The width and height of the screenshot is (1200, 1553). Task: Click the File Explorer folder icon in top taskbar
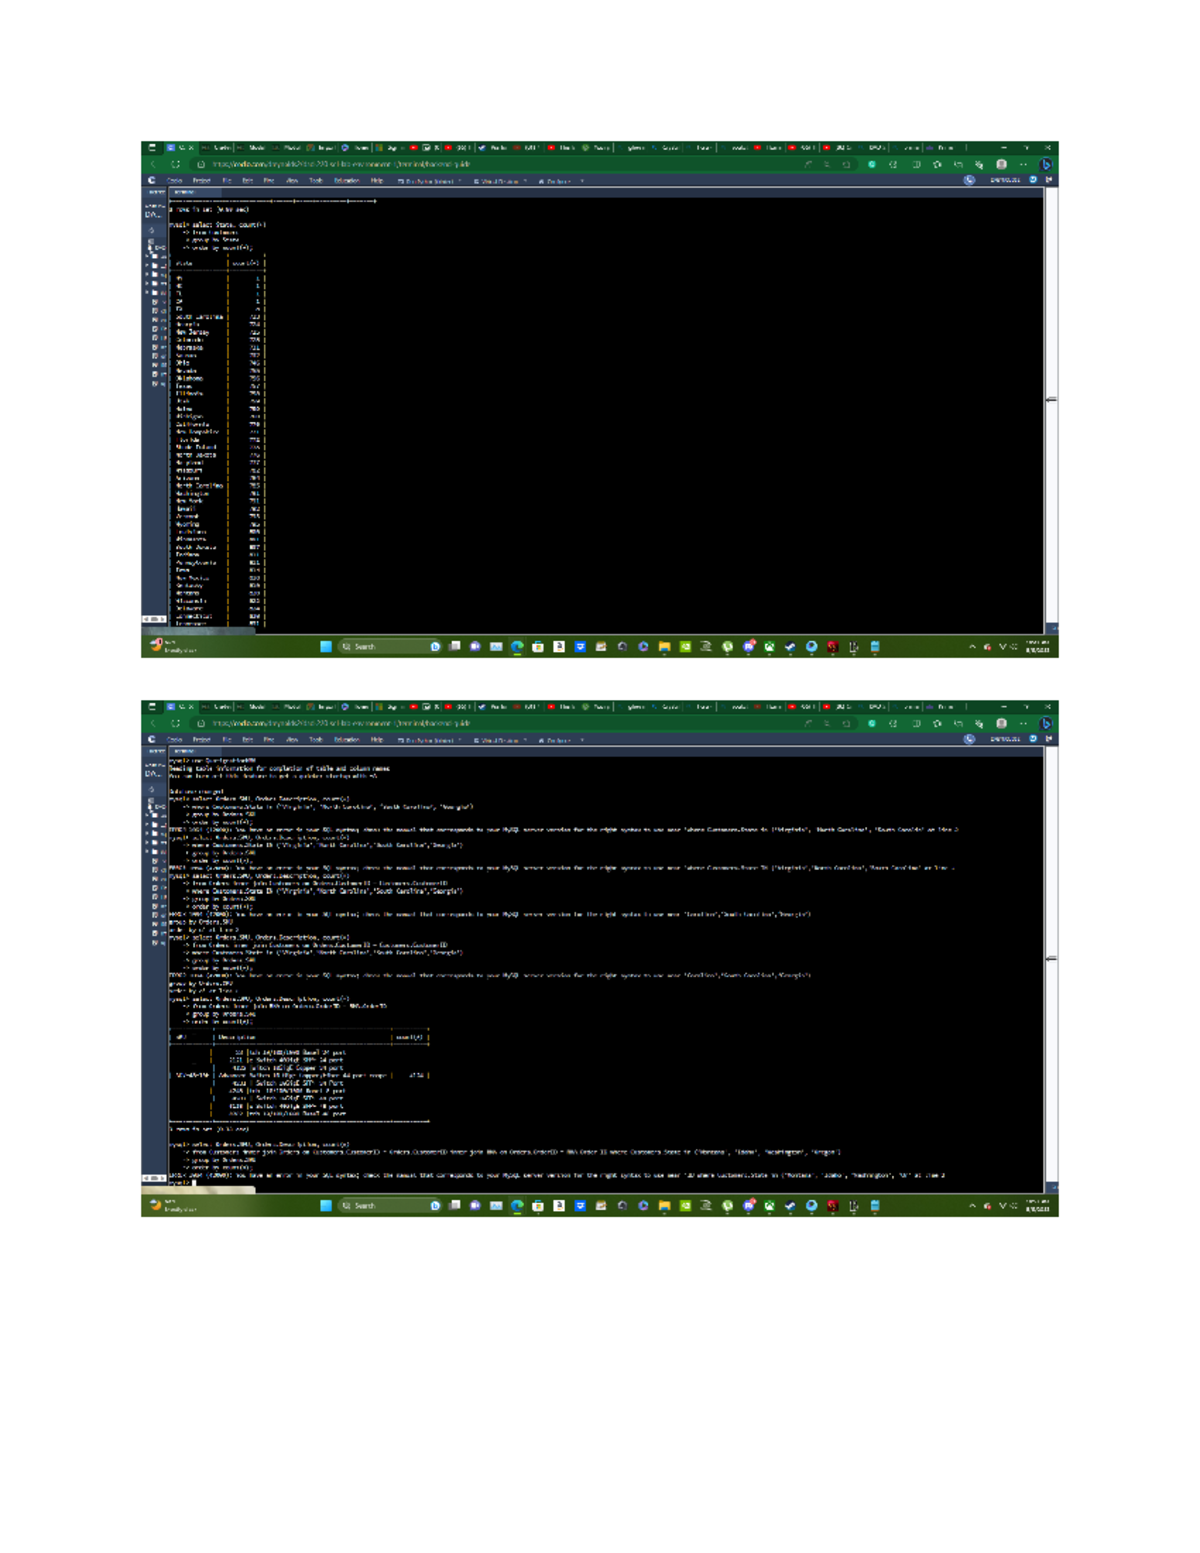[664, 647]
